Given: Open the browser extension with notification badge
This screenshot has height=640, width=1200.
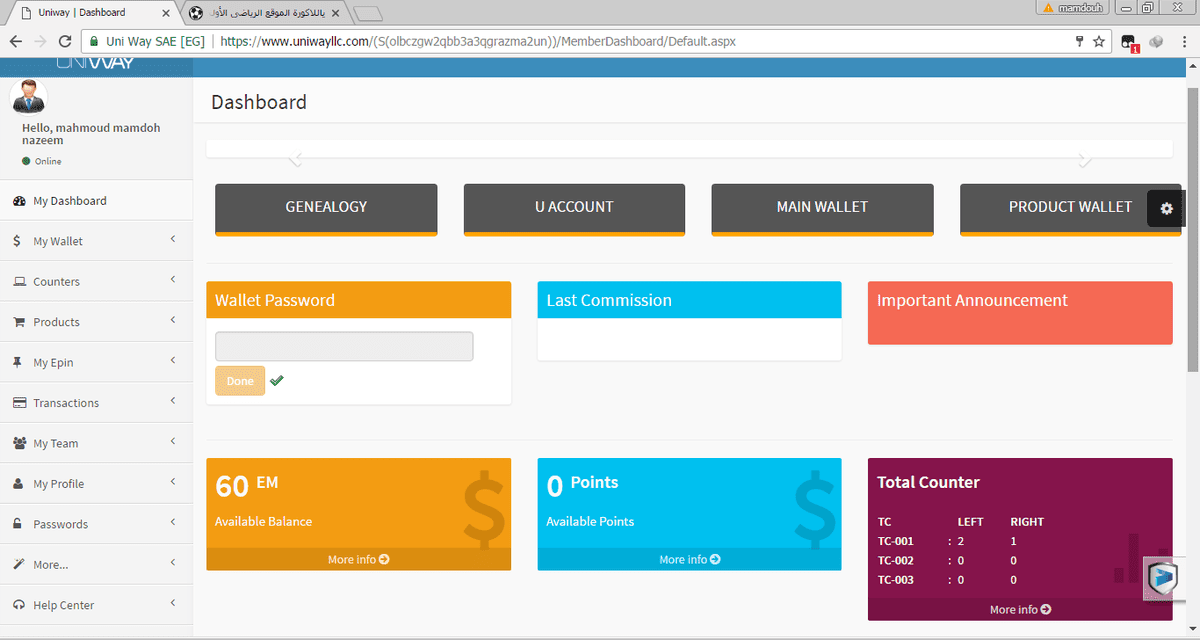Looking at the screenshot, I should click(x=1129, y=42).
